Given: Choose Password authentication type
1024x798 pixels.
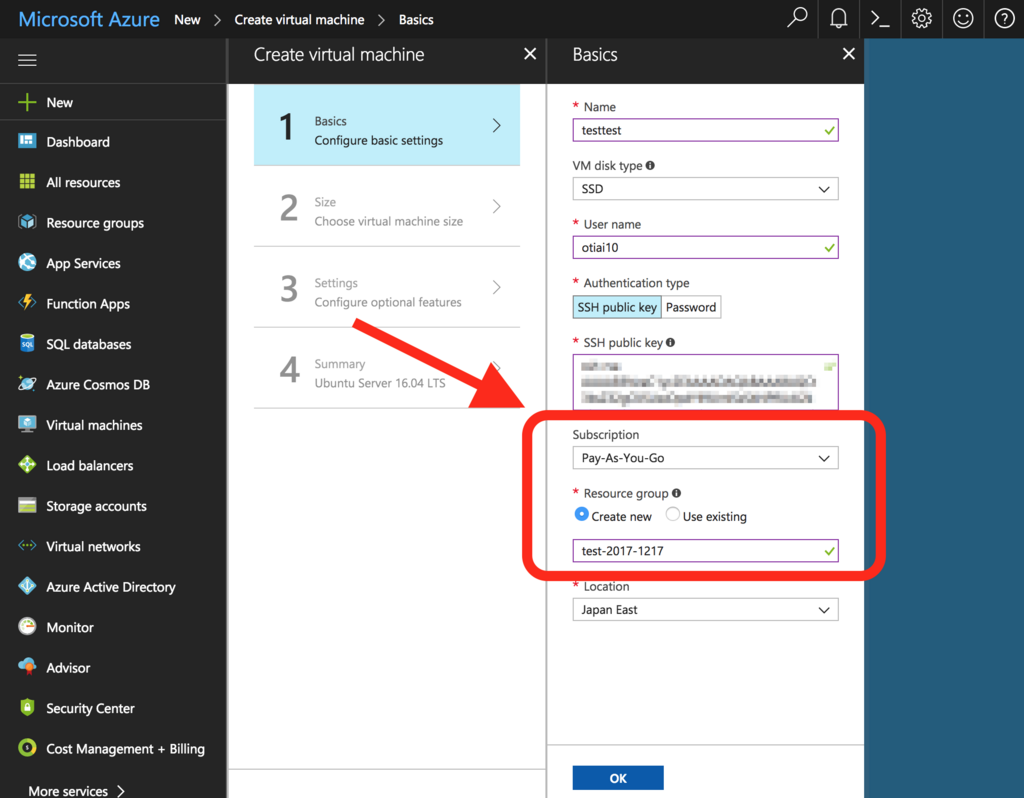Looking at the screenshot, I should tap(691, 307).
